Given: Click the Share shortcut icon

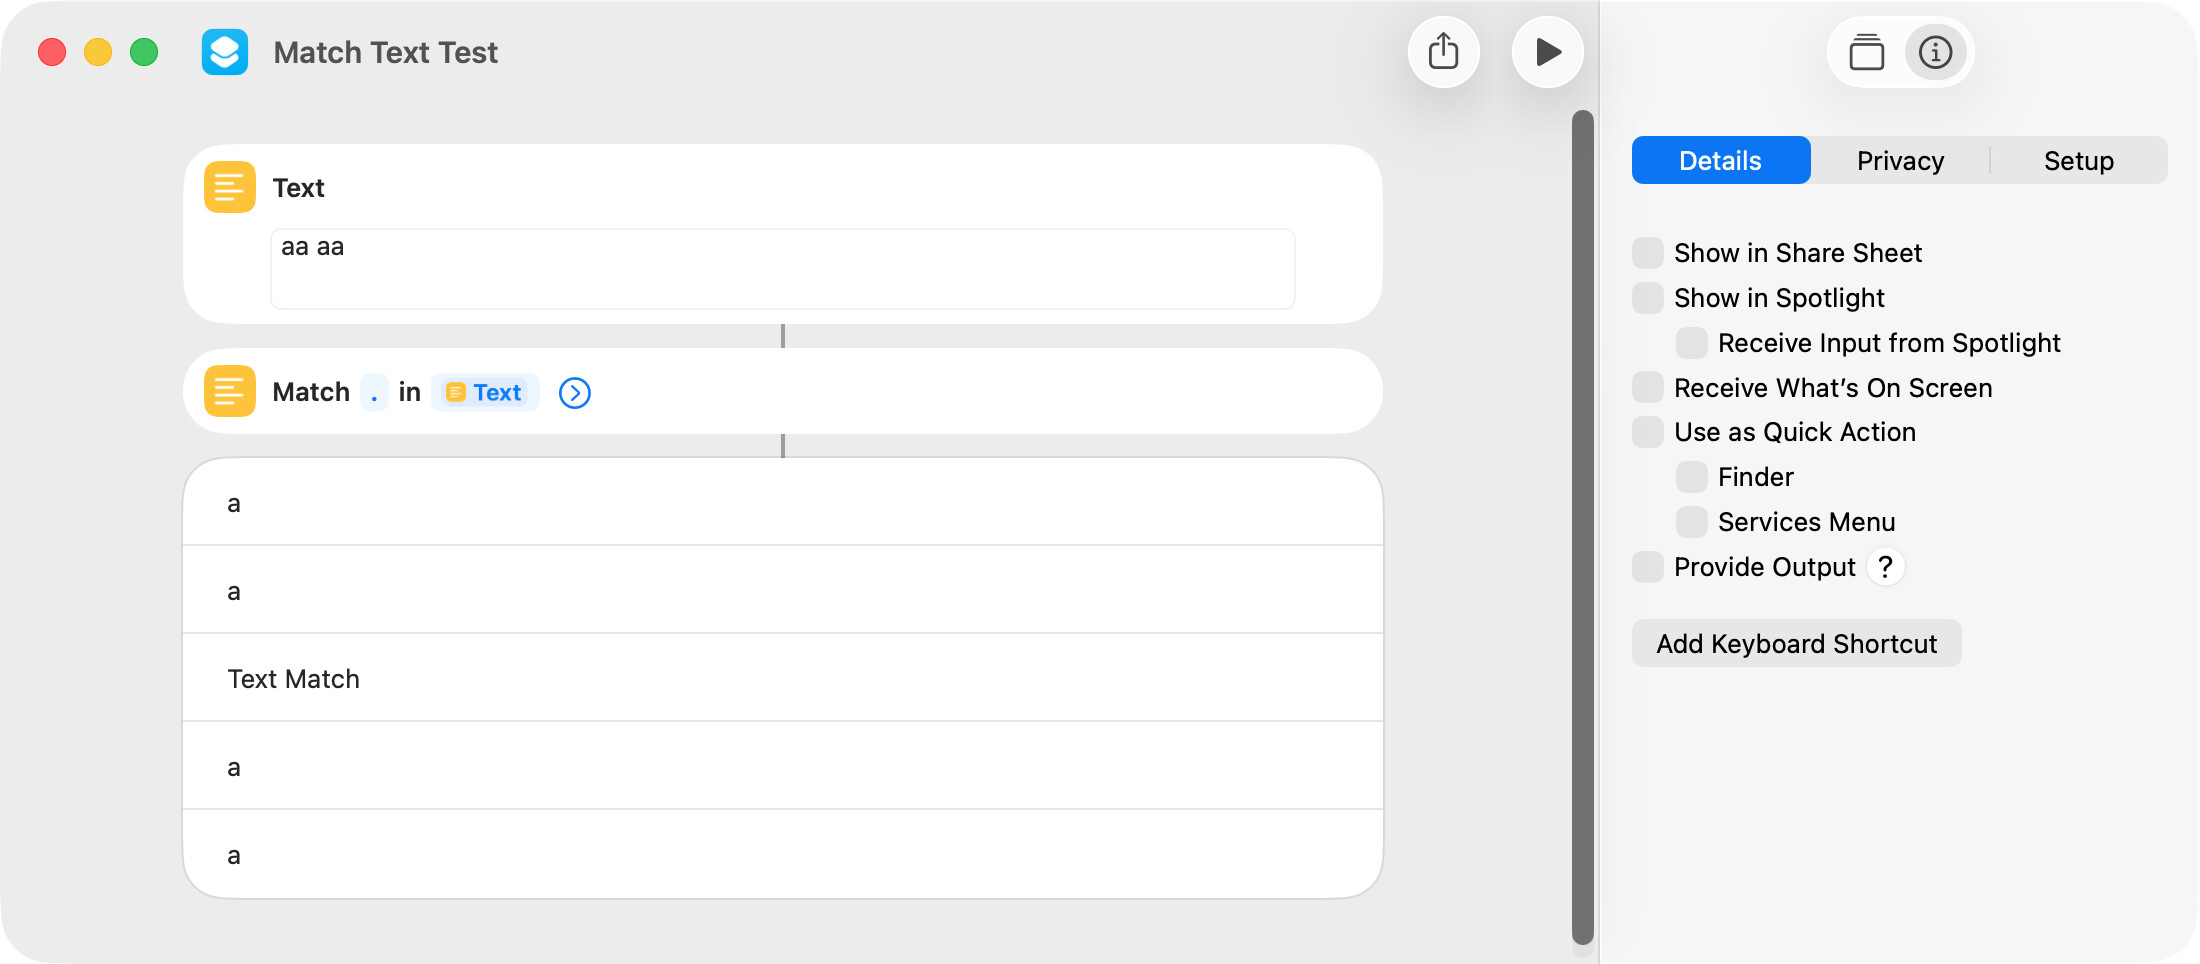Looking at the screenshot, I should (1443, 52).
